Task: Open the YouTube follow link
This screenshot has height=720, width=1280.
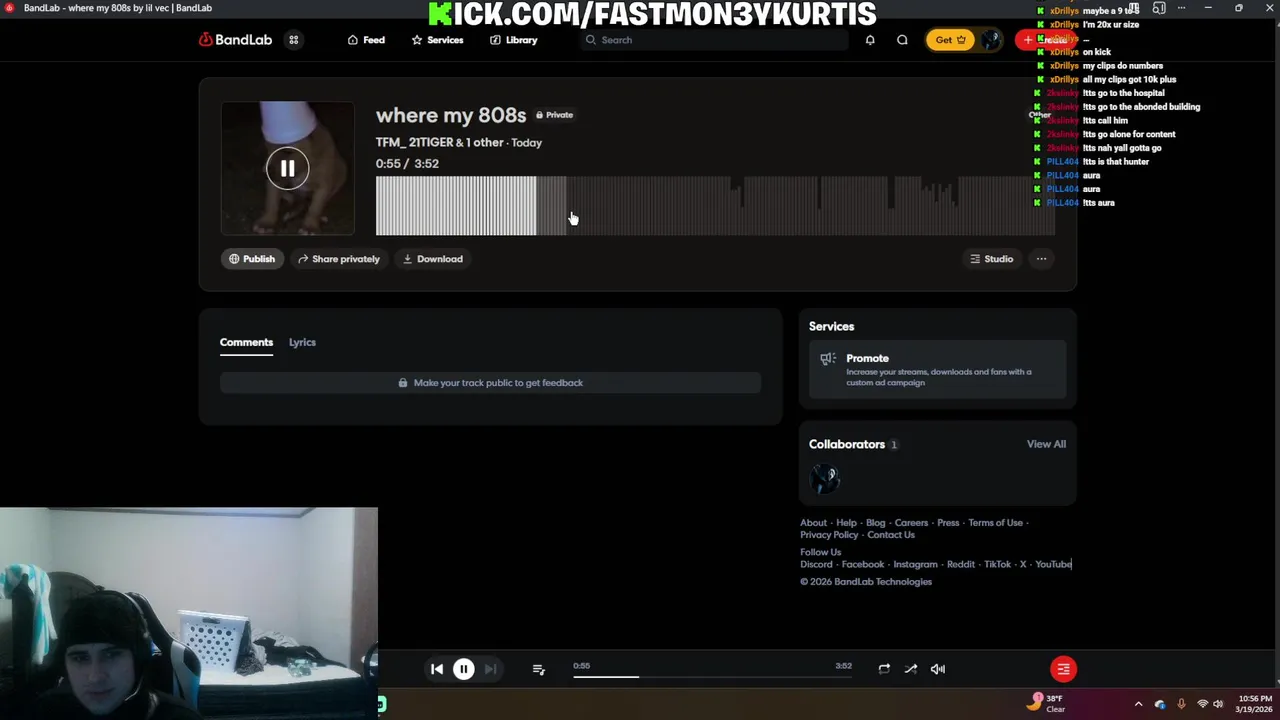Action: coord(1053,564)
